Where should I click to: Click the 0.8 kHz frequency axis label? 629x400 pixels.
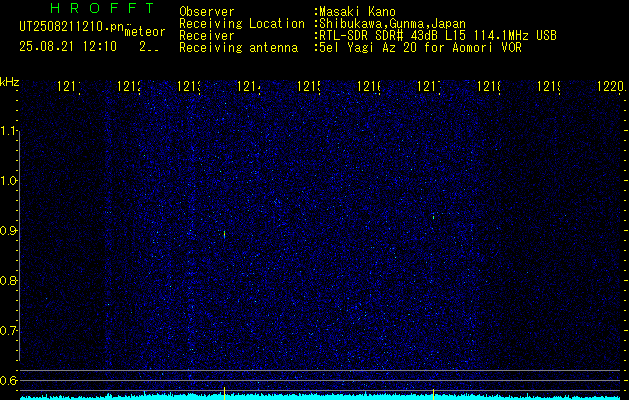point(8,280)
